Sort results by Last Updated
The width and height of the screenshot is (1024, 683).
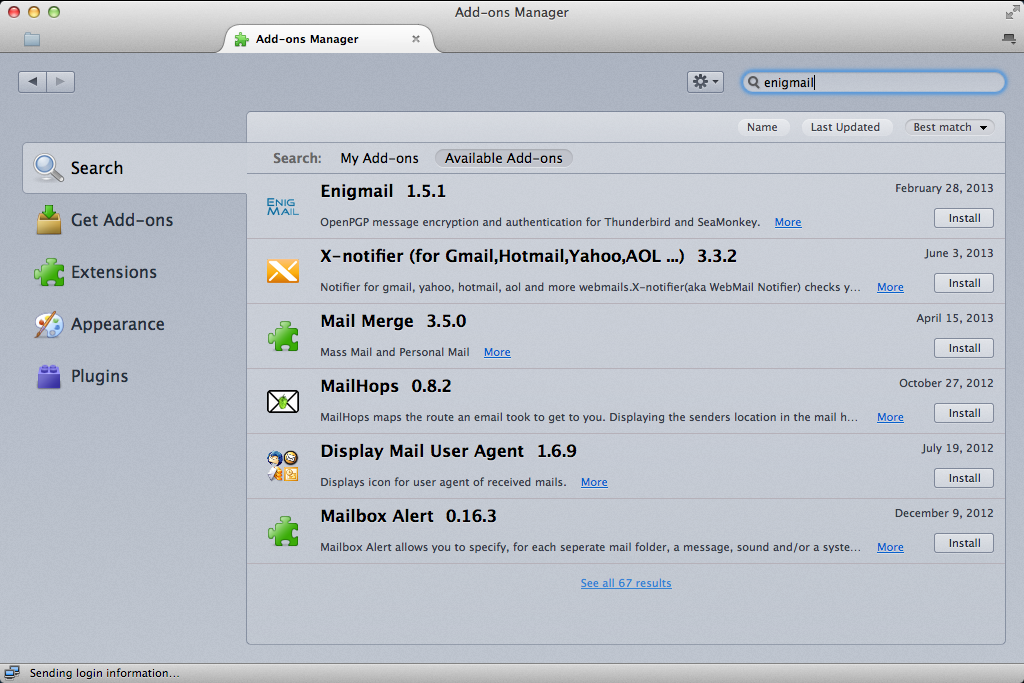[845, 127]
